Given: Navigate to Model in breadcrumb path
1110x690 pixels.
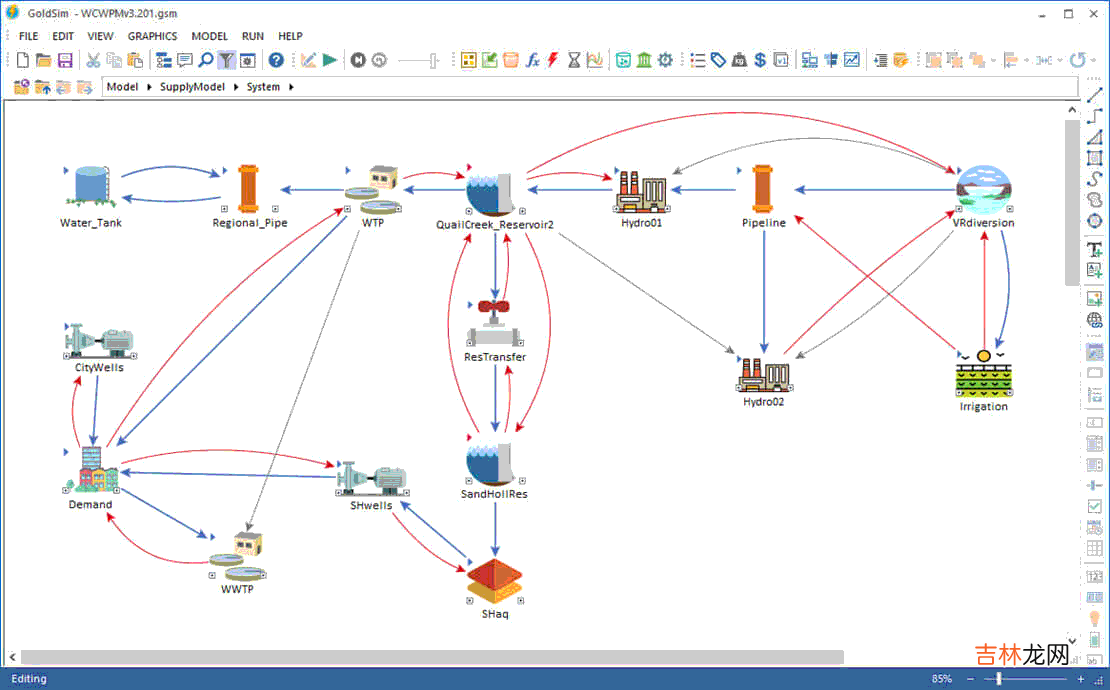Looking at the screenshot, I should pos(122,87).
